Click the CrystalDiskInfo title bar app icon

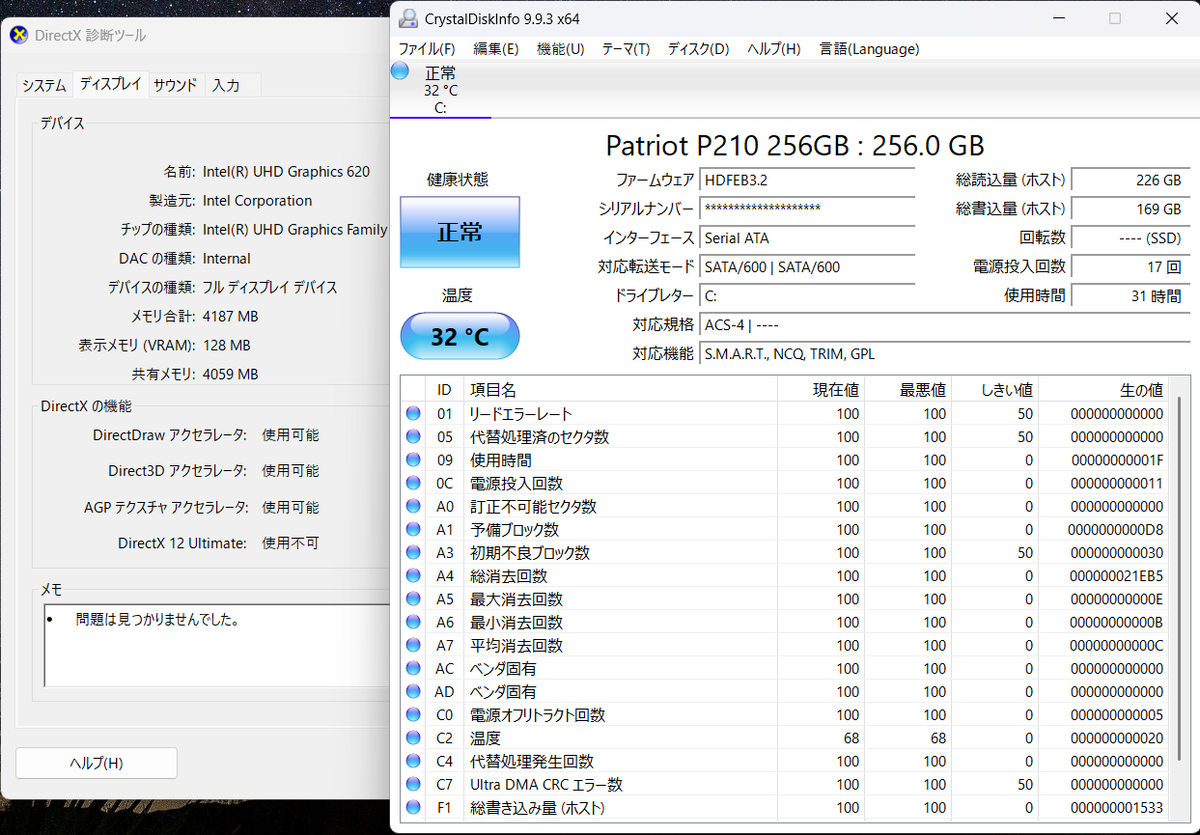click(408, 18)
